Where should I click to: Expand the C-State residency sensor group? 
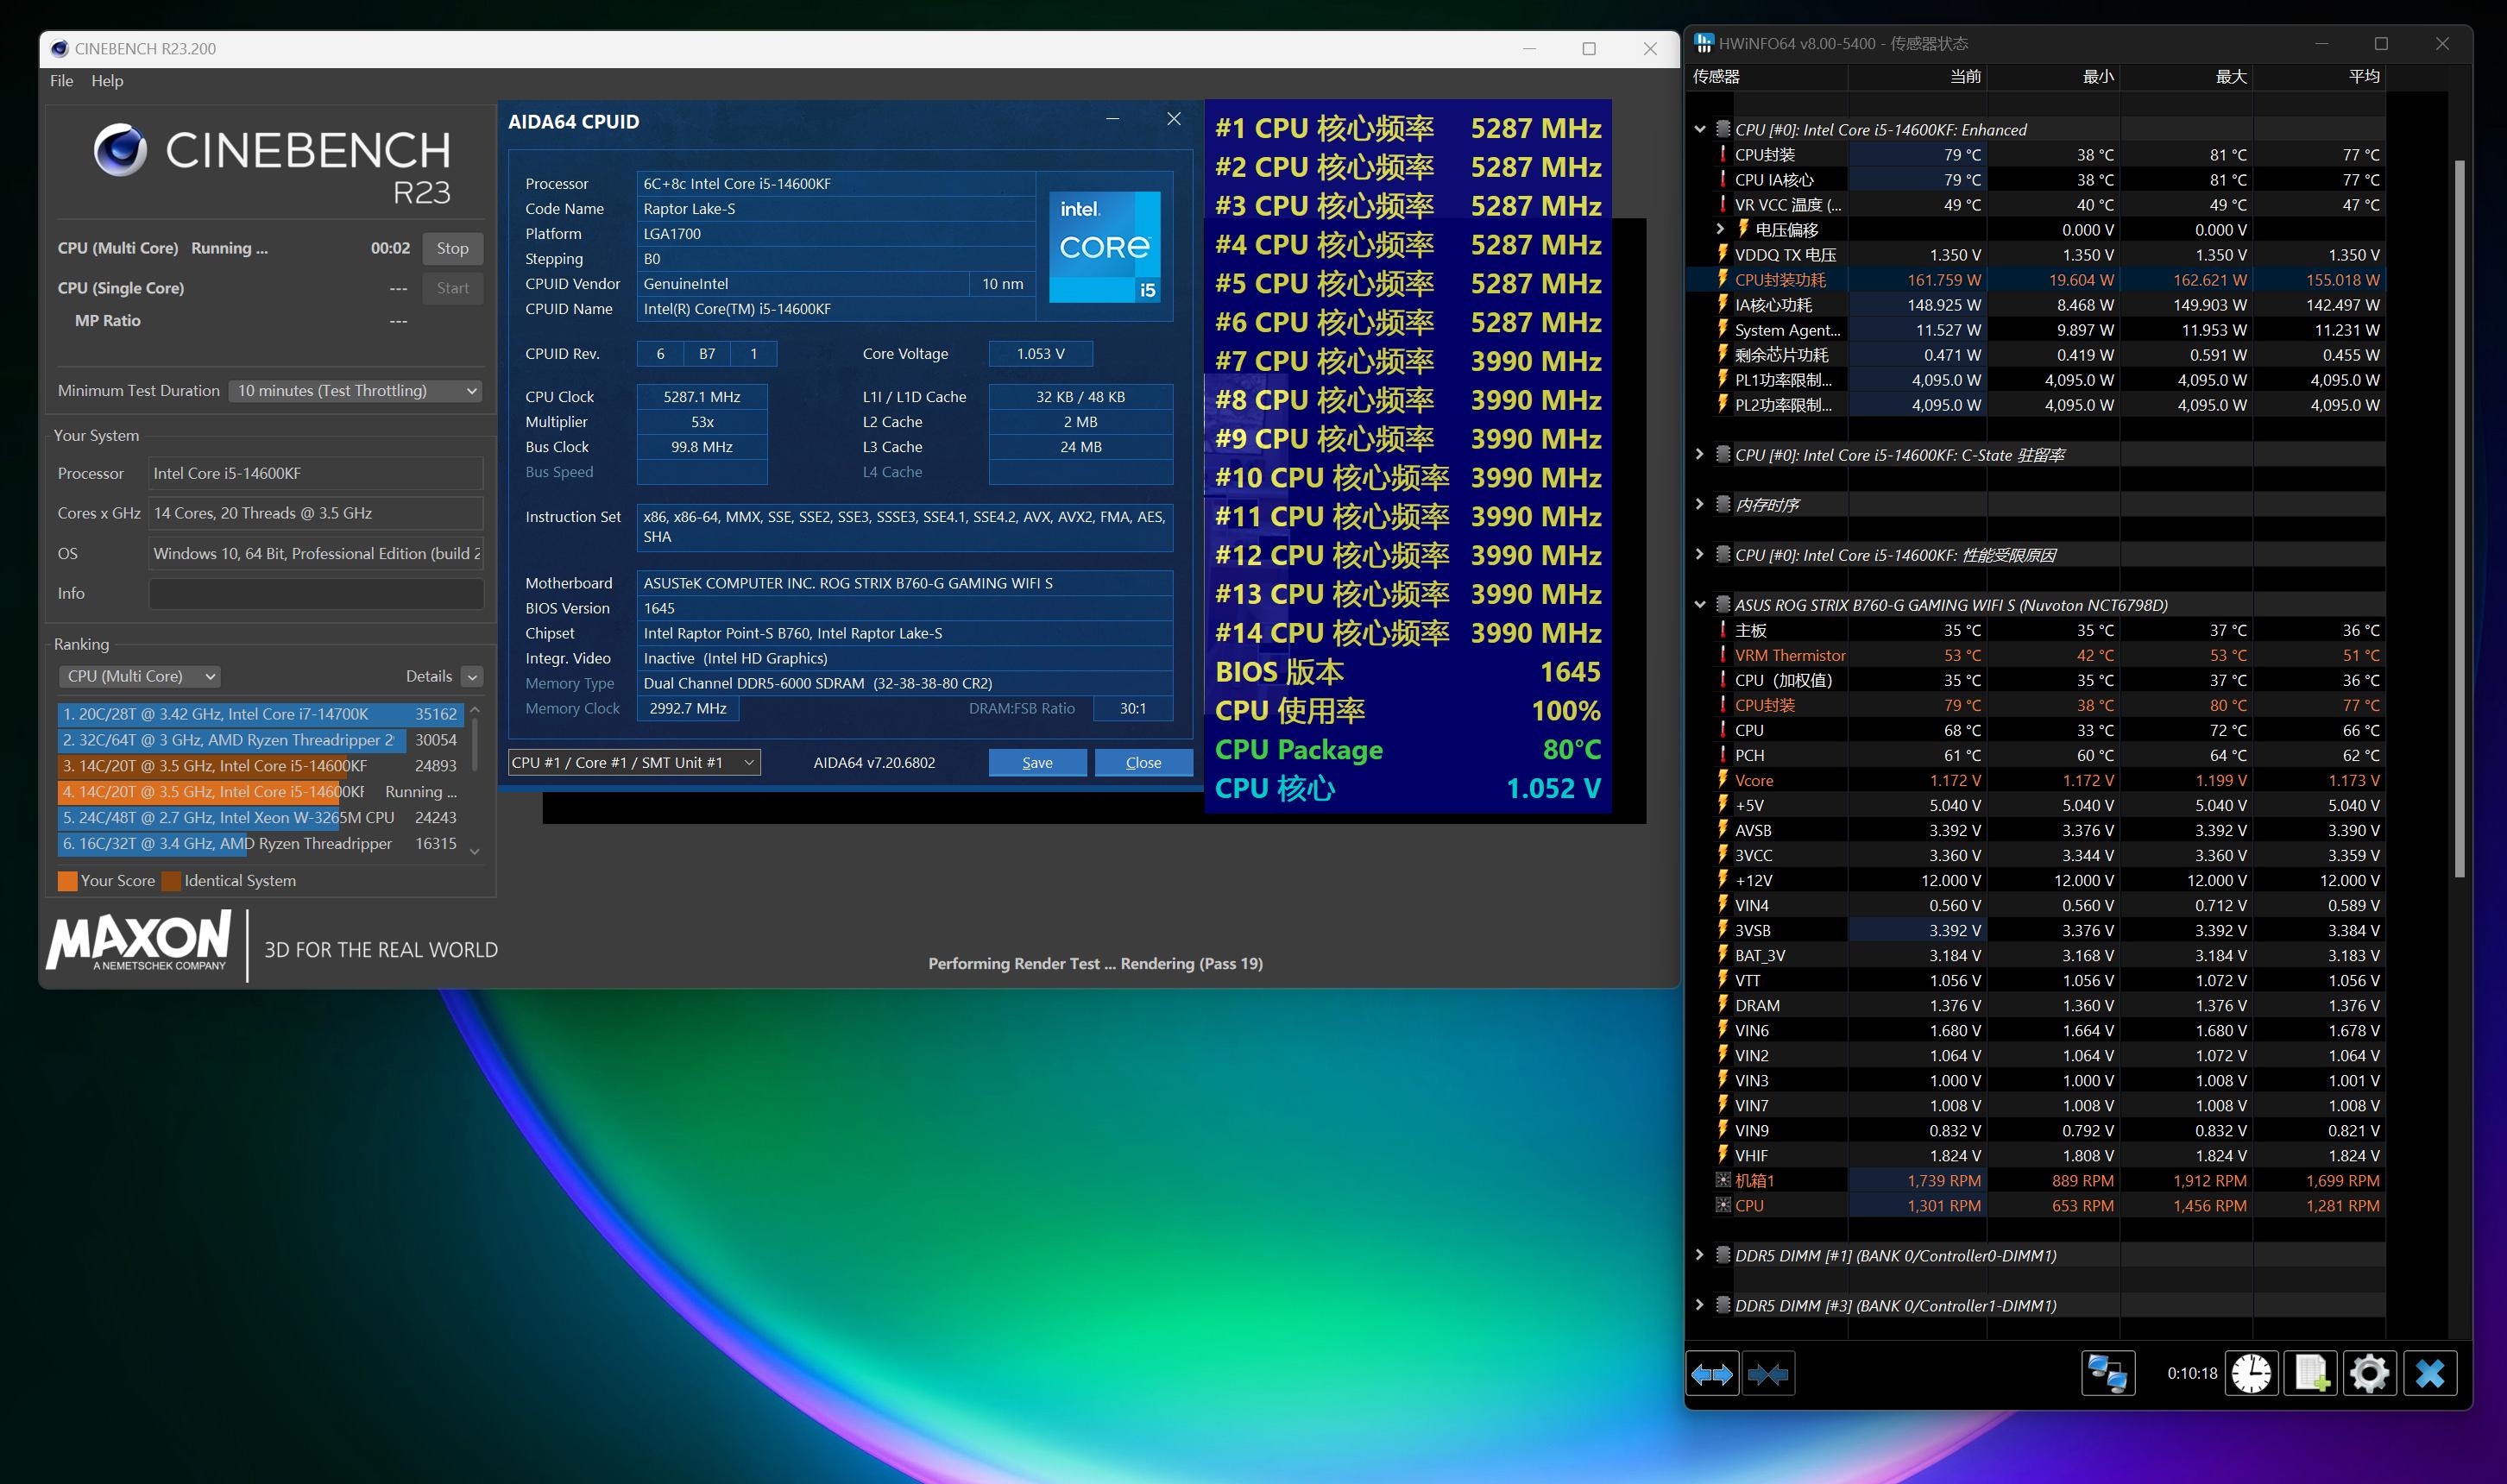(x=1699, y=454)
